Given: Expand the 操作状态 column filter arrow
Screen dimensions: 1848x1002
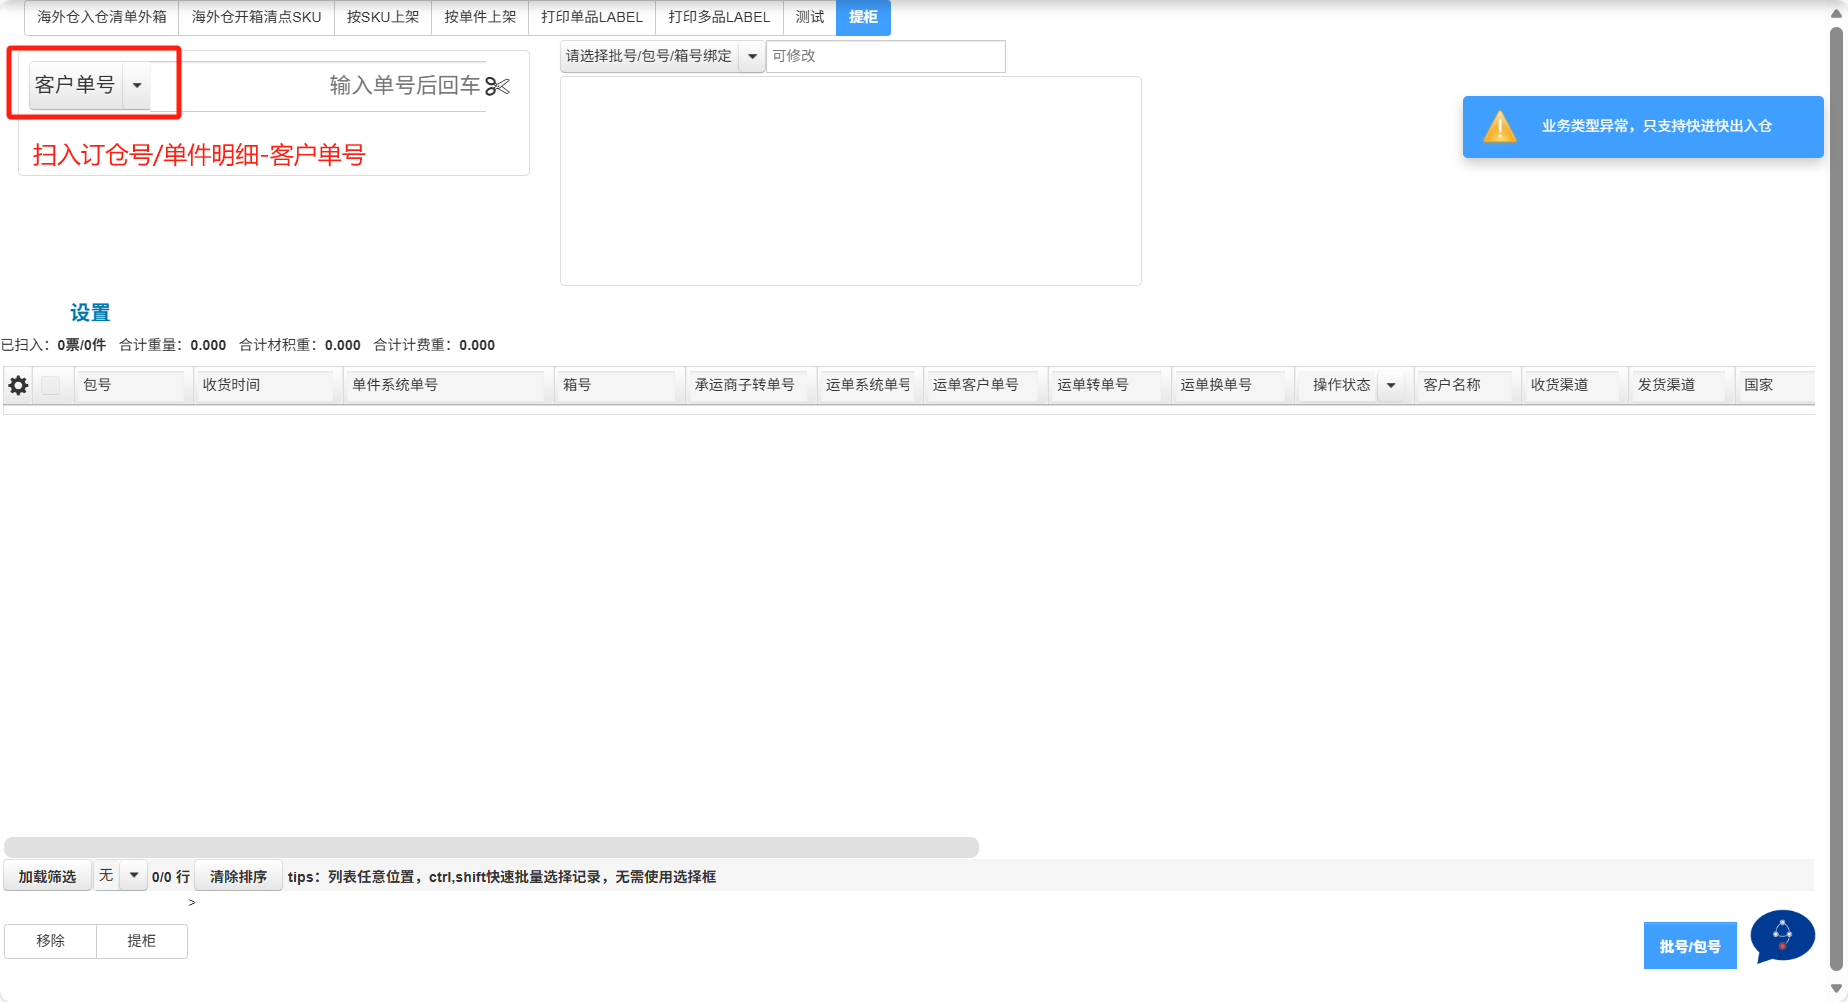Looking at the screenshot, I should [x=1390, y=385].
